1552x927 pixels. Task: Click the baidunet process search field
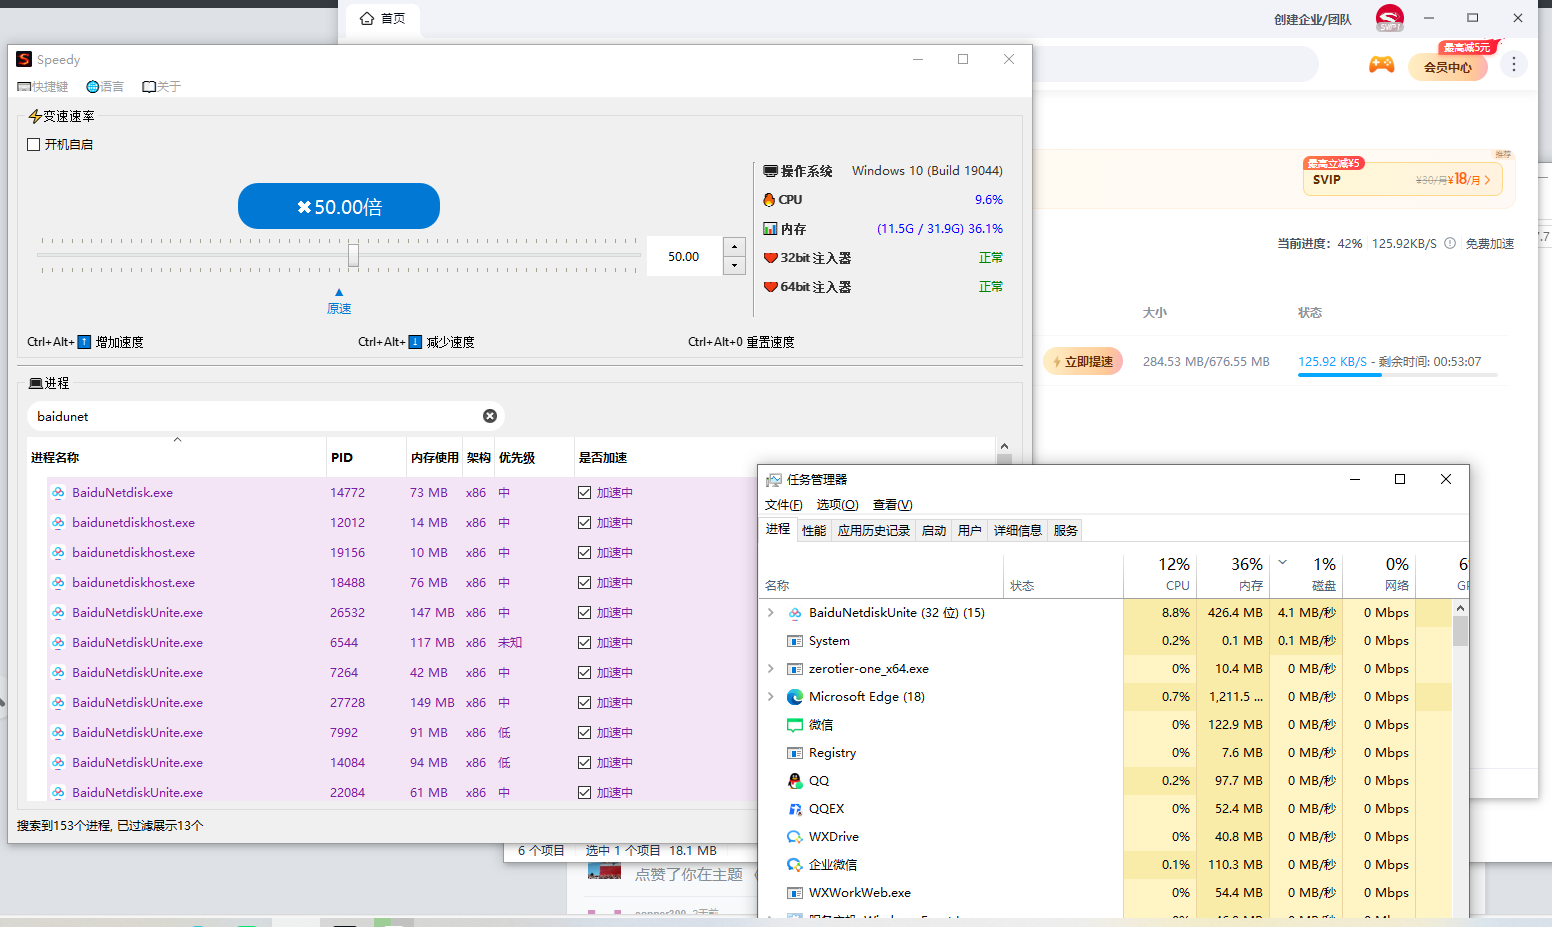click(x=255, y=416)
